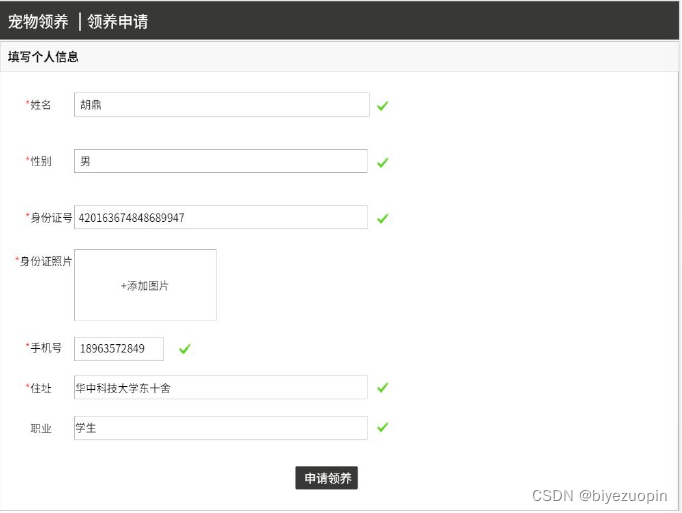Click the 姓名 field label
The width and height of the screenshot is (682, 513).
coord(40,105)
